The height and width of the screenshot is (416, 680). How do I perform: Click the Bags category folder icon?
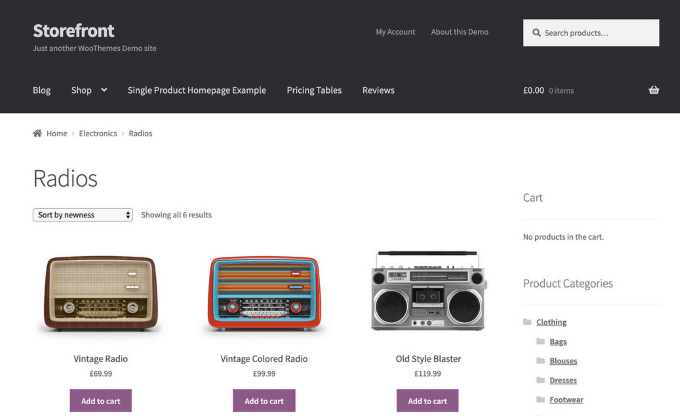(x=540, y=342)
